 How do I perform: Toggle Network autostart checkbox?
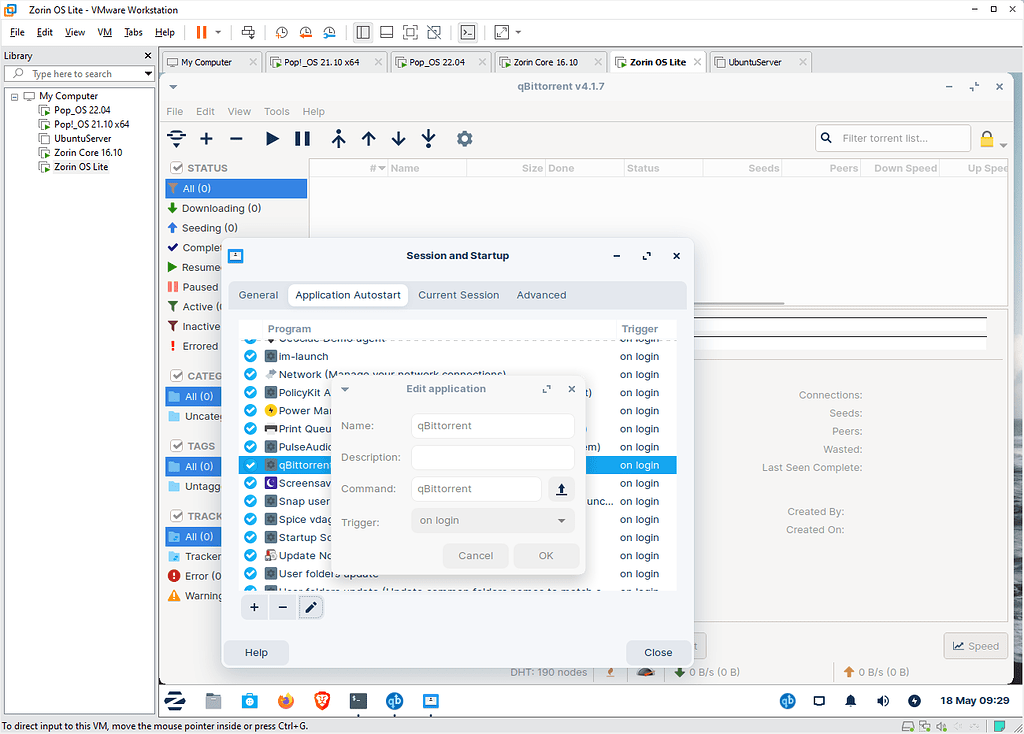[250, 374]
